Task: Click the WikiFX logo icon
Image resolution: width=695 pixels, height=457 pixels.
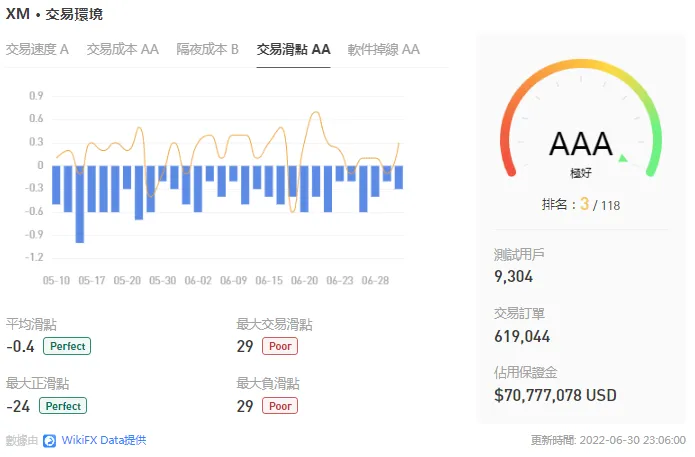Action: point(49,441)
